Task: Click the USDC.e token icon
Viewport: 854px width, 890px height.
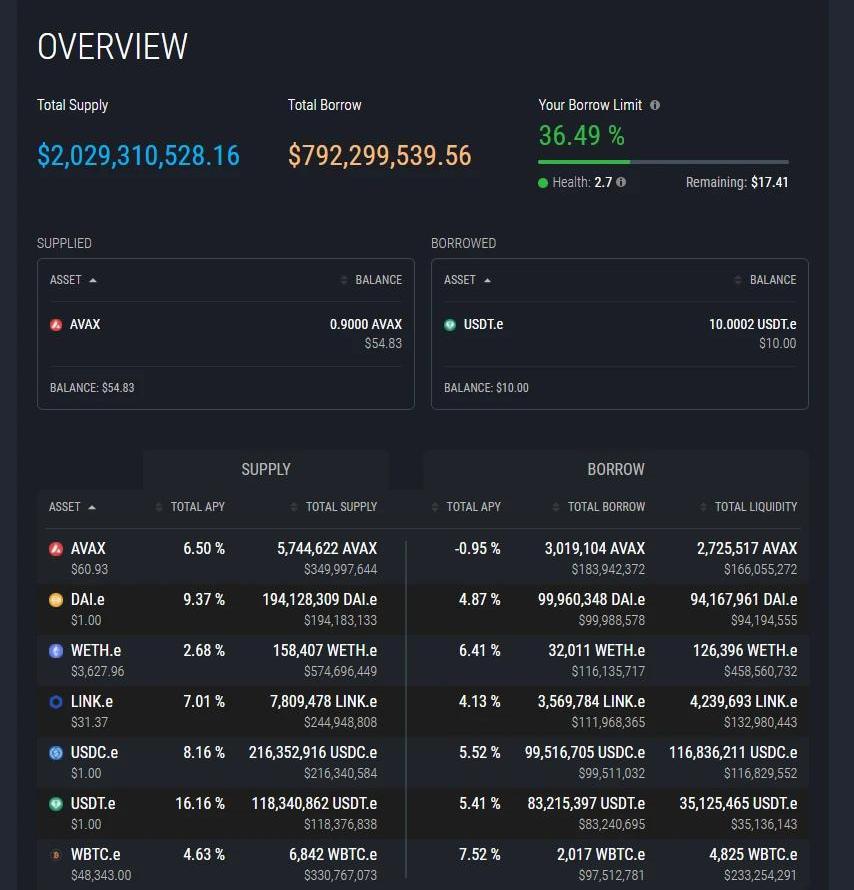Action: click(x=56, y=753)
